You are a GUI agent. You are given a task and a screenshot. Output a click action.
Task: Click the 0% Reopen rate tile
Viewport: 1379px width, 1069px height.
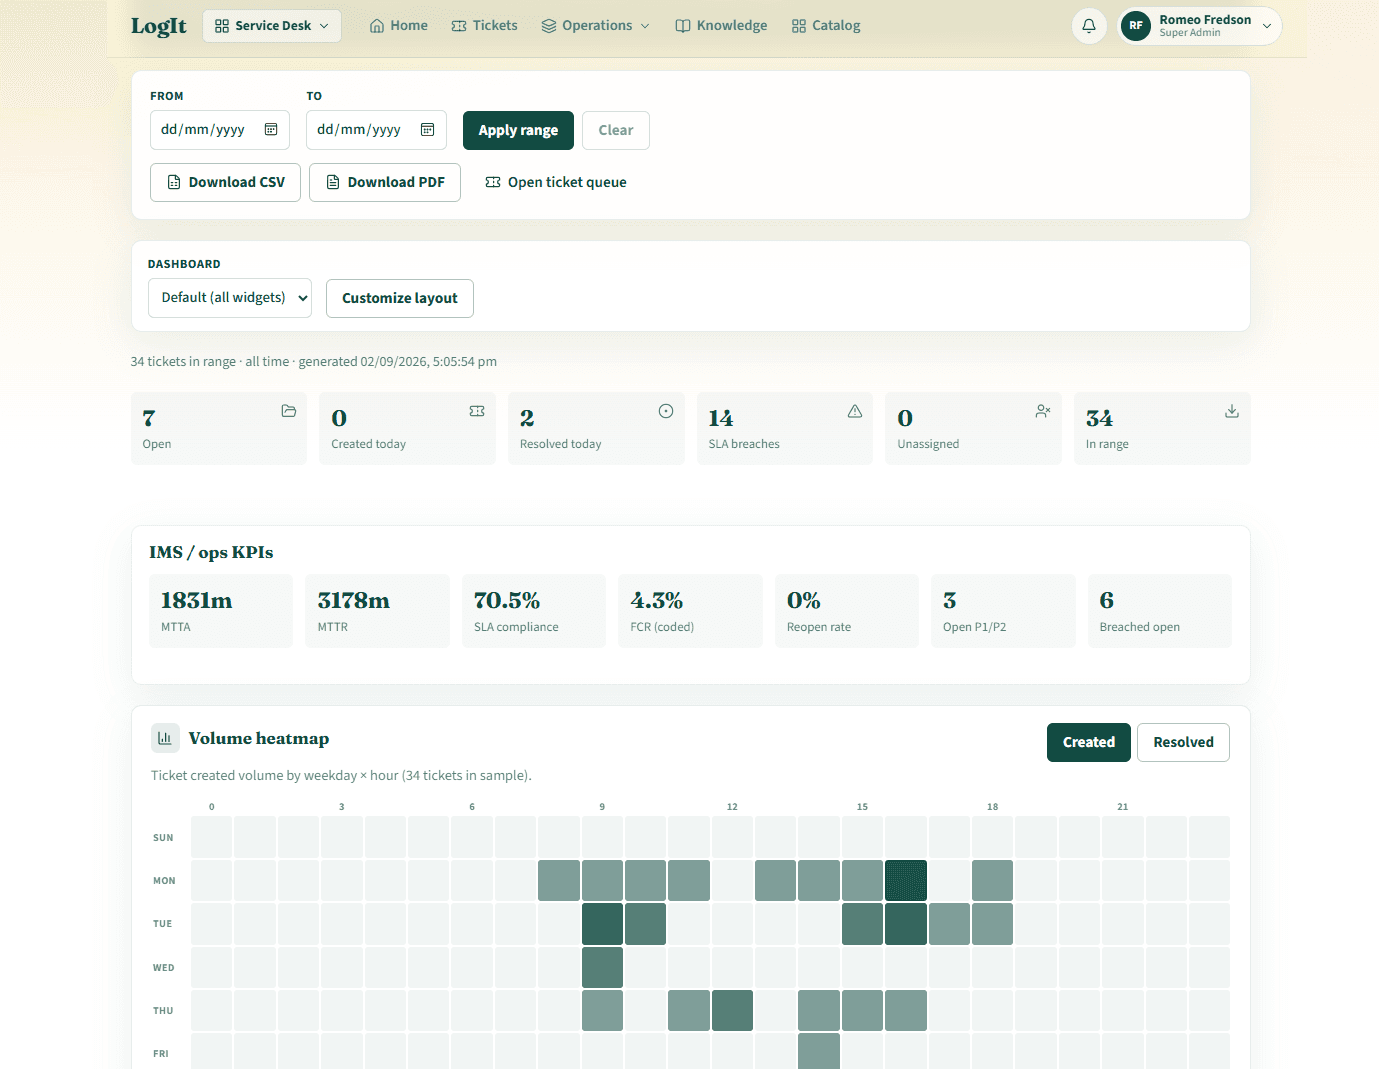(847, 611)
